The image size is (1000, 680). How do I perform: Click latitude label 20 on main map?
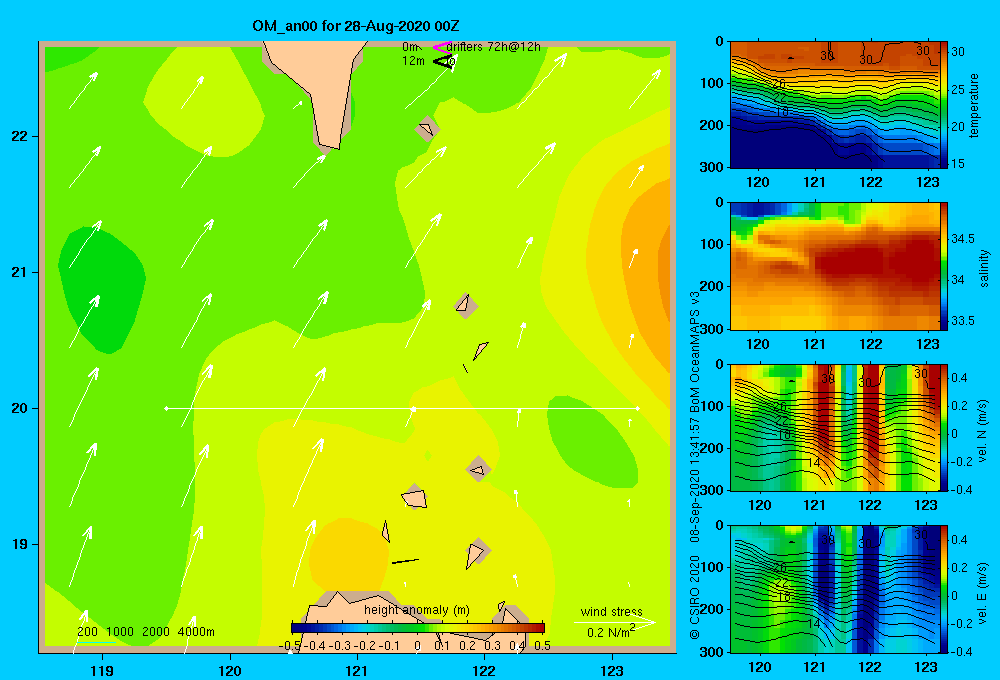(x=19, y=408)
